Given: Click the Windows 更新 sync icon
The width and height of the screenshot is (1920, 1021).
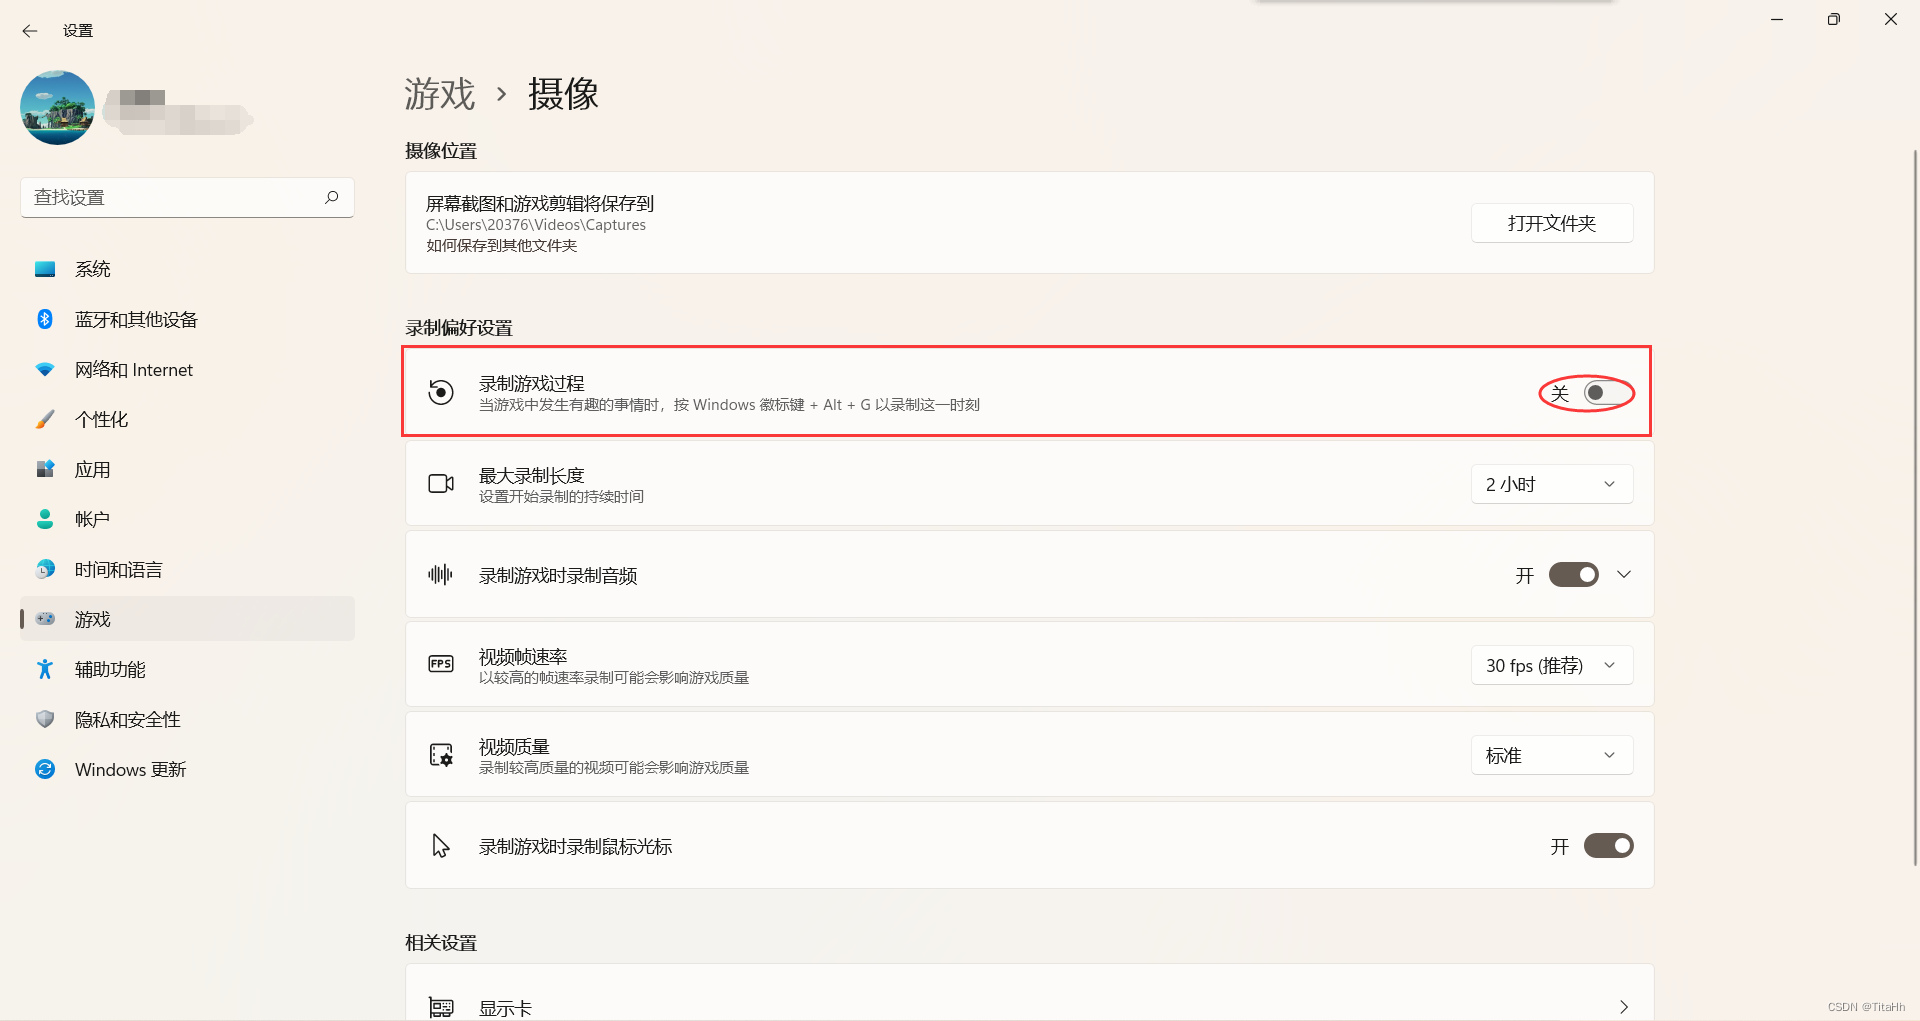Looking at the screenshot, I should pyautogui.click(x=45, y=769).
